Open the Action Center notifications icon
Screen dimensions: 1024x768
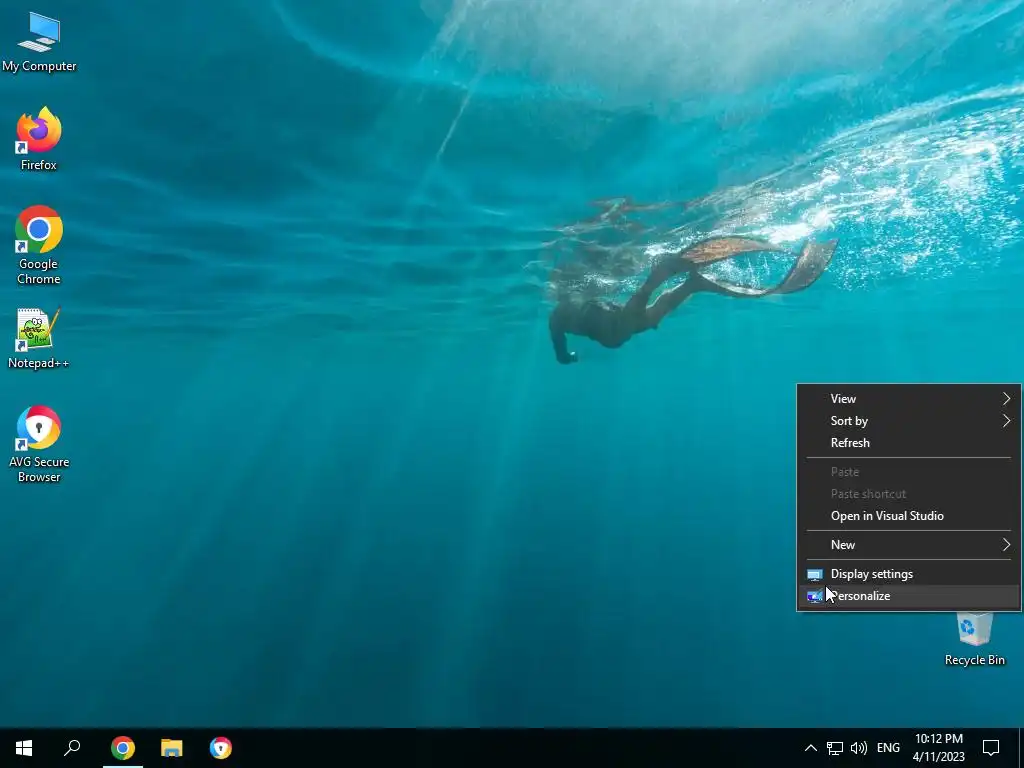click(991, 748)
